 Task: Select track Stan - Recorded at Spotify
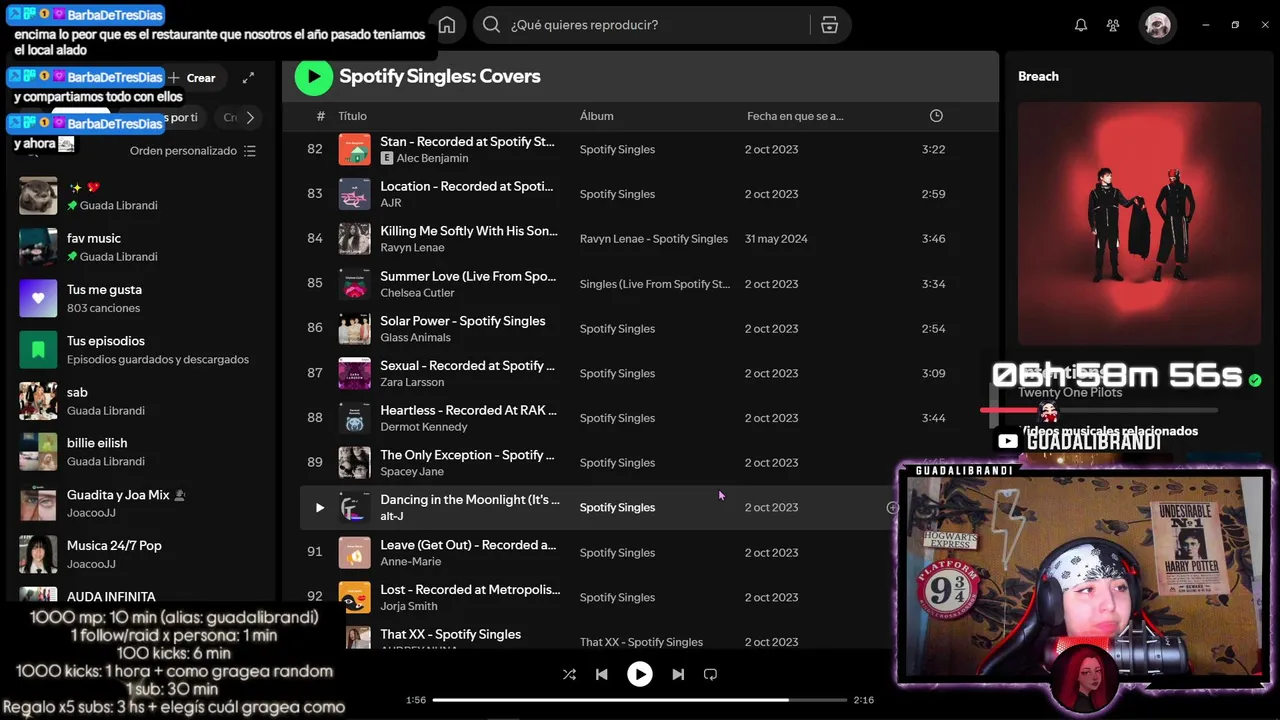point(467,142)
